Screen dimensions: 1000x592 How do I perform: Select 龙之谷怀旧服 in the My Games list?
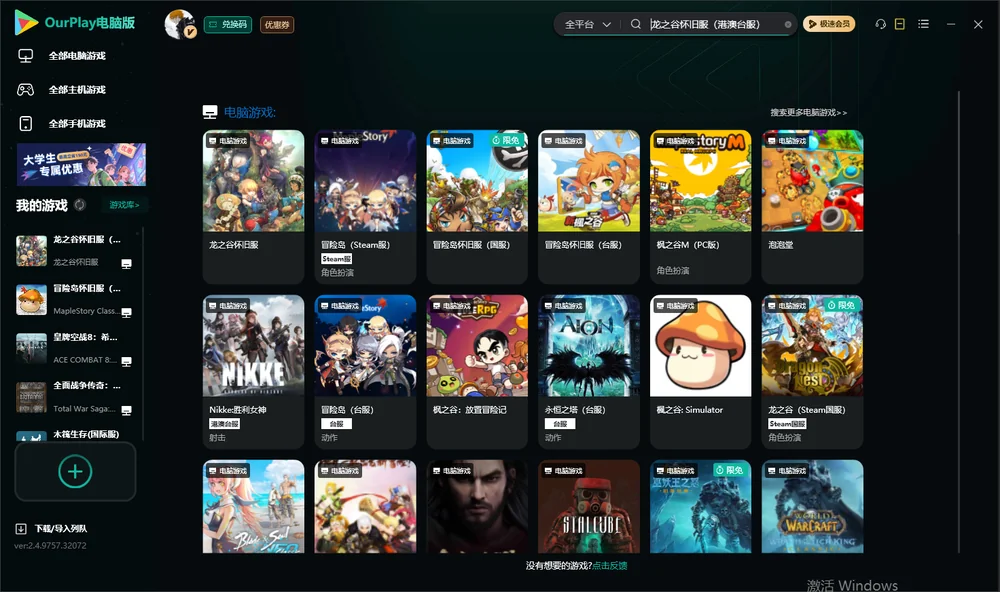coord(74,251)
